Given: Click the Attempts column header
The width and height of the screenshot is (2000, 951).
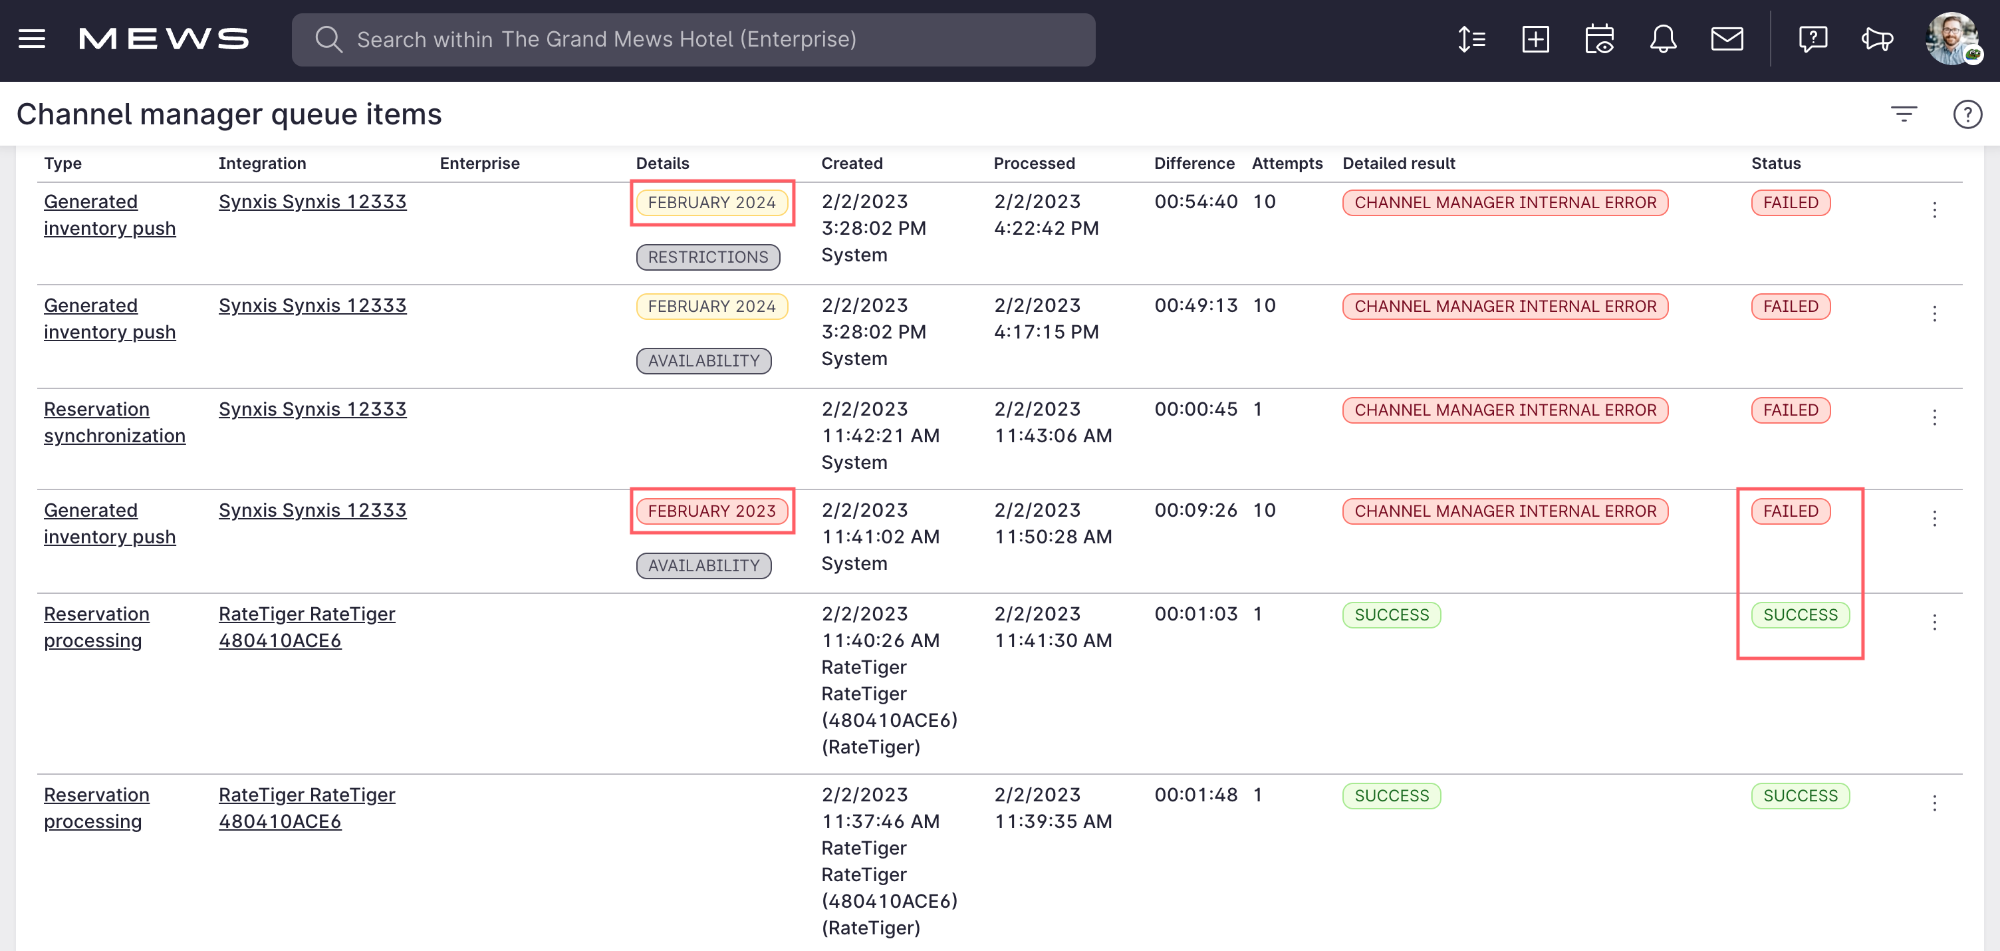Looking at the screenshot, I should point(1287,163).
